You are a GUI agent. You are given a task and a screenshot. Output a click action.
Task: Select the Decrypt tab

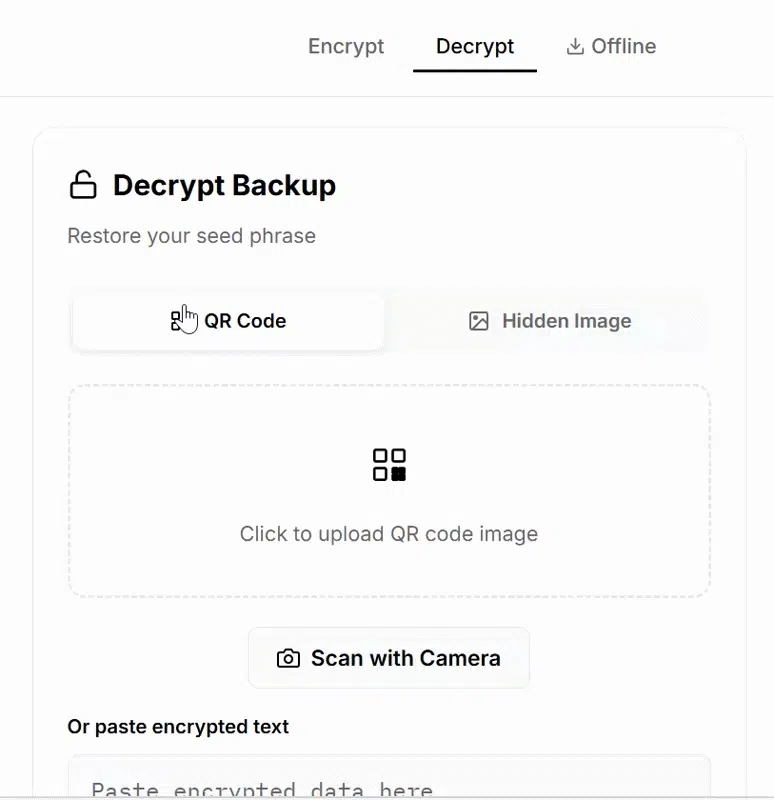(x=475, y=46)
